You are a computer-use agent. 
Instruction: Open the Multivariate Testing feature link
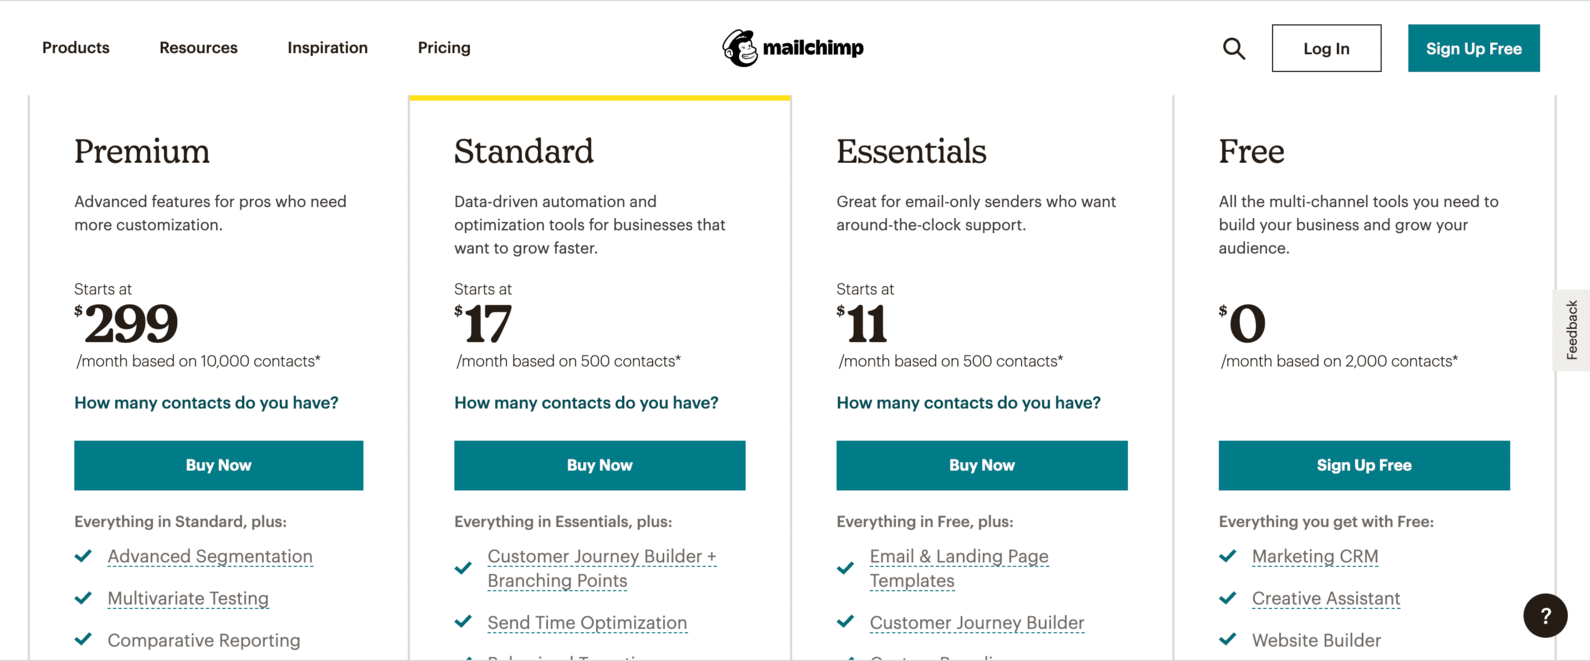click(x=188, y=598)
